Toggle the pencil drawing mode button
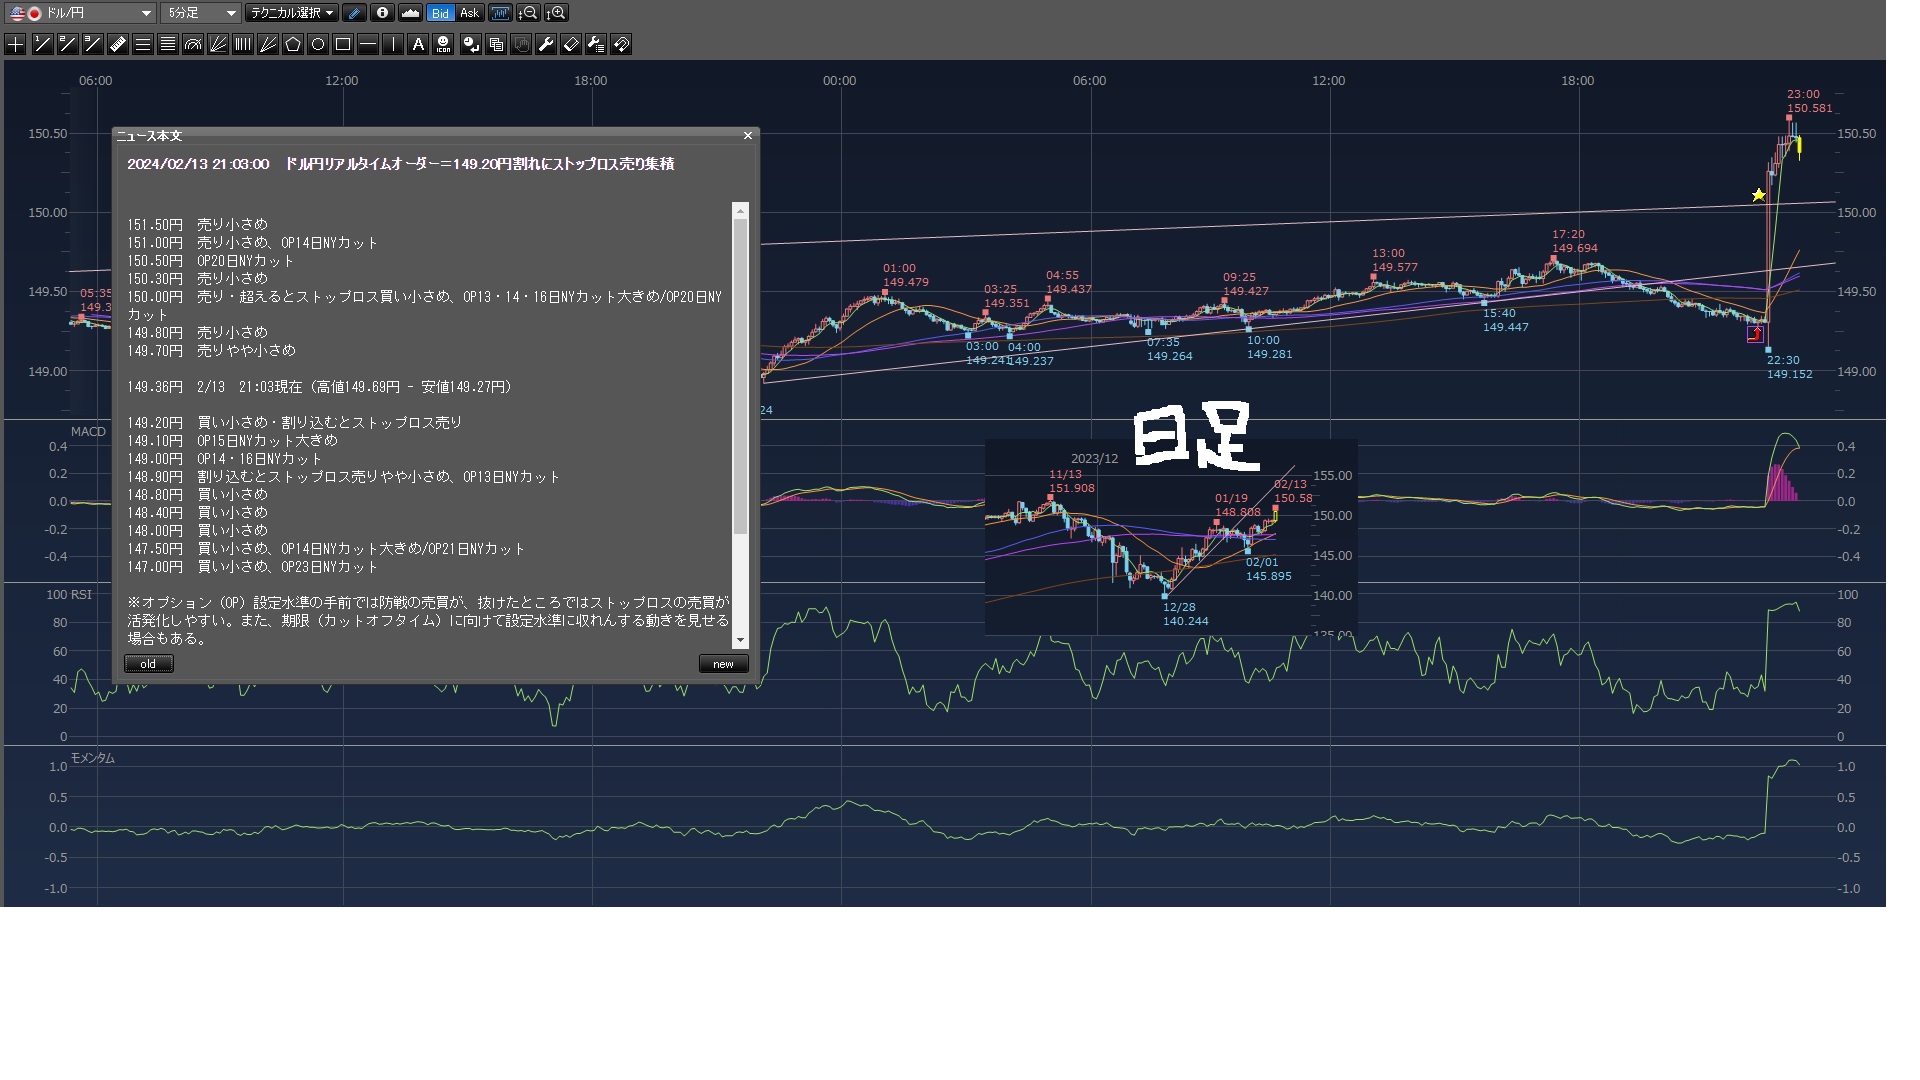This screenshot has width=1920, height=1080. click(x=354, y=13)
